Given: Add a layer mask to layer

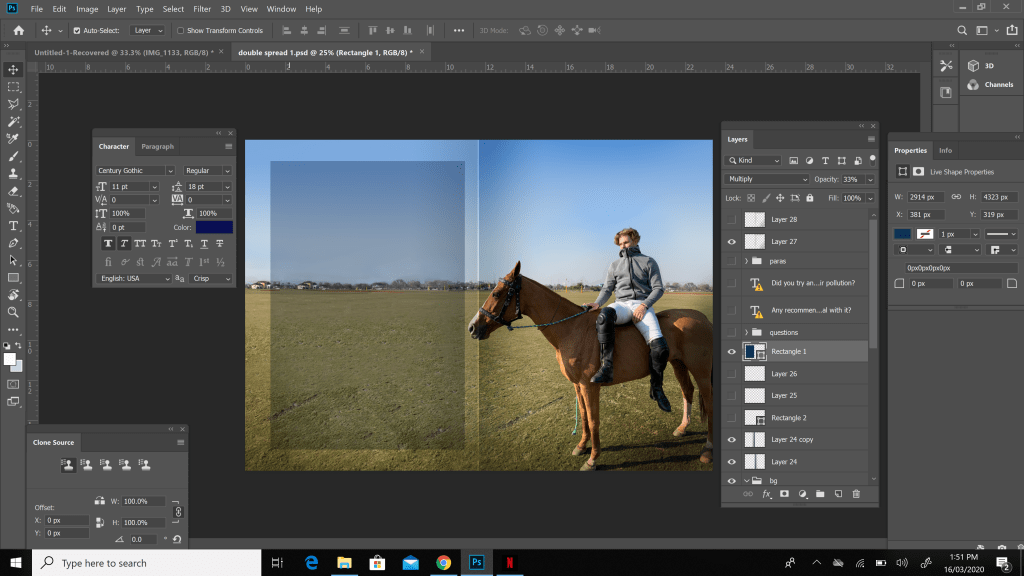Looking at the screenshot, I should pos(785,494).
